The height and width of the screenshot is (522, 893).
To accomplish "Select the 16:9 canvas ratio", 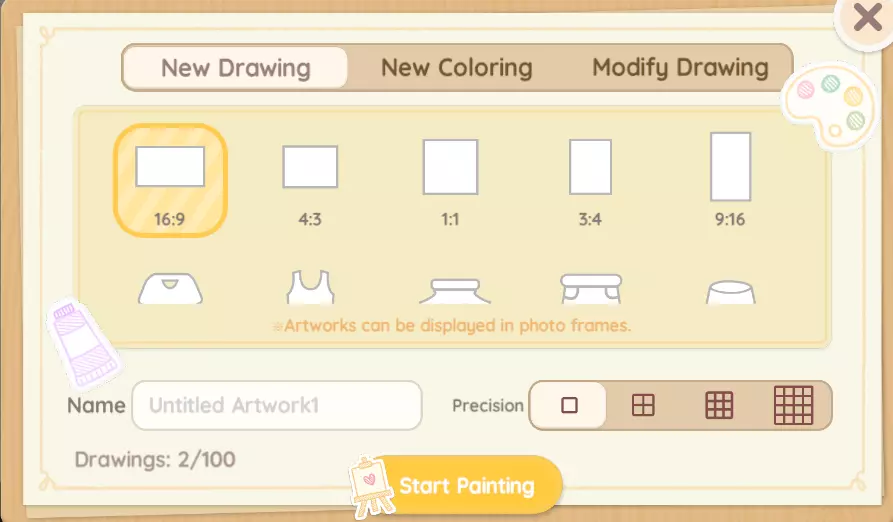I will tap(170, 180).
